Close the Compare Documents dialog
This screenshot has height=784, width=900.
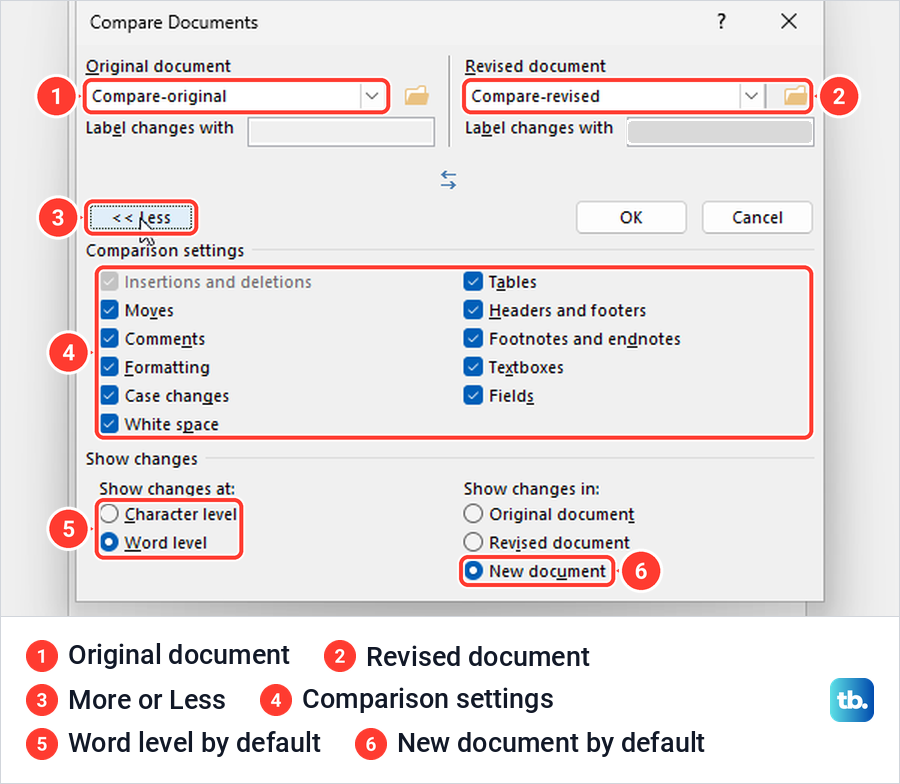(789, 22)
